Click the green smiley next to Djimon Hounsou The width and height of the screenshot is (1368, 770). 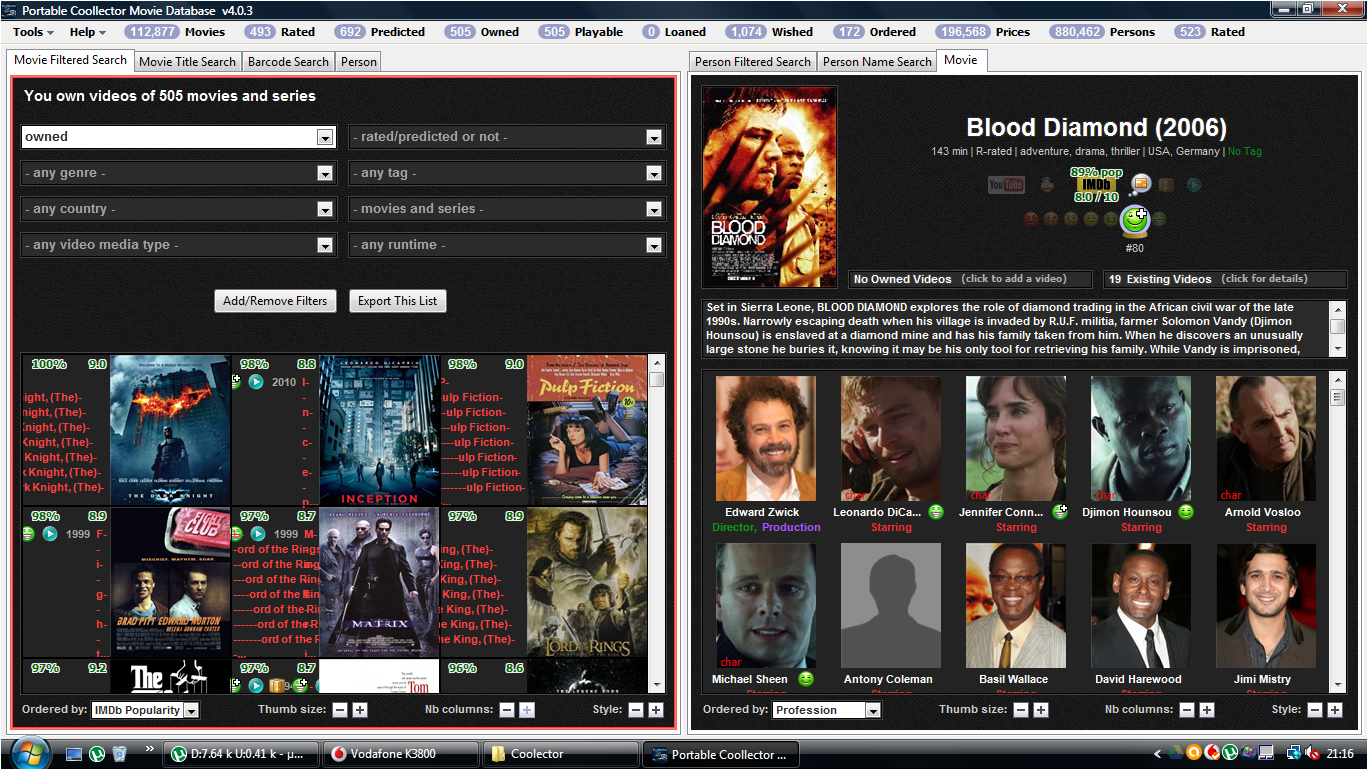click(x=1186, y=512)
